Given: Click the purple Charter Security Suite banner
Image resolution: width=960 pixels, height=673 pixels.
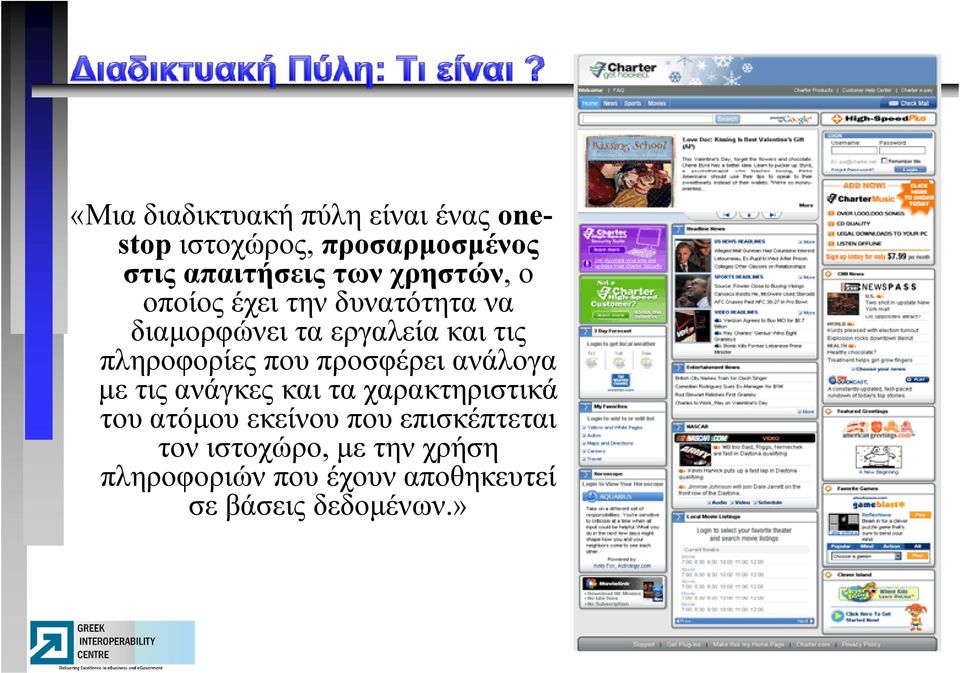Looking at the screenshot, I should [x=623, y=248].
